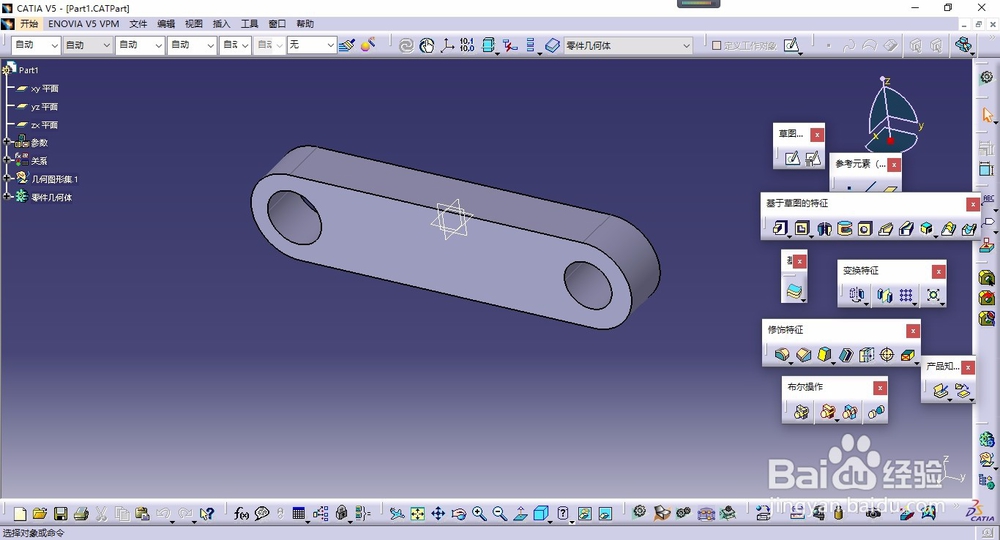Open the 工具 menu
The height and width of the screenshot is (540, 1000).
(249, 24)
